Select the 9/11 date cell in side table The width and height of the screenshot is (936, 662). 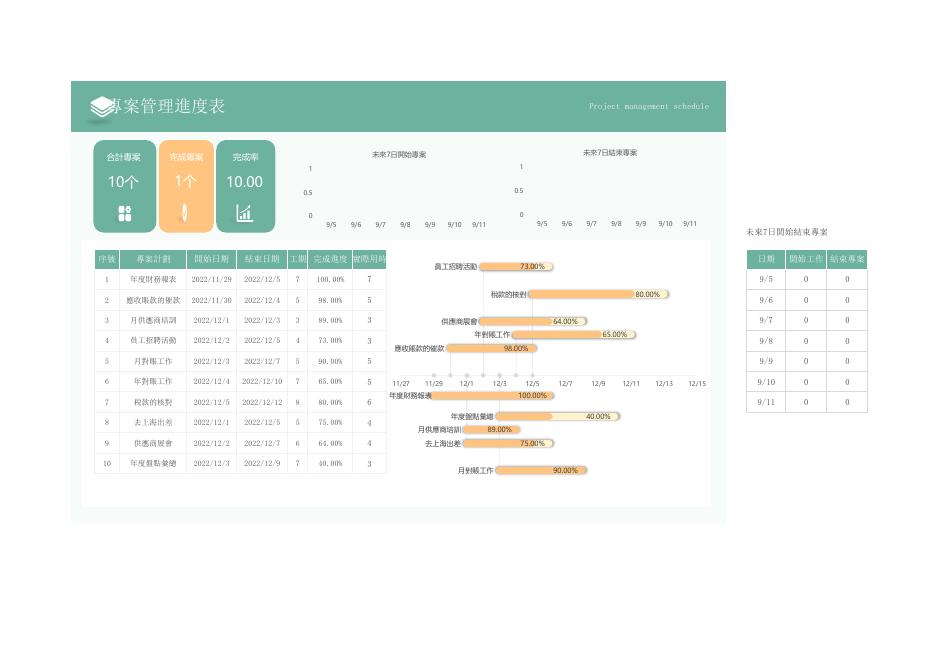point(766,402)
